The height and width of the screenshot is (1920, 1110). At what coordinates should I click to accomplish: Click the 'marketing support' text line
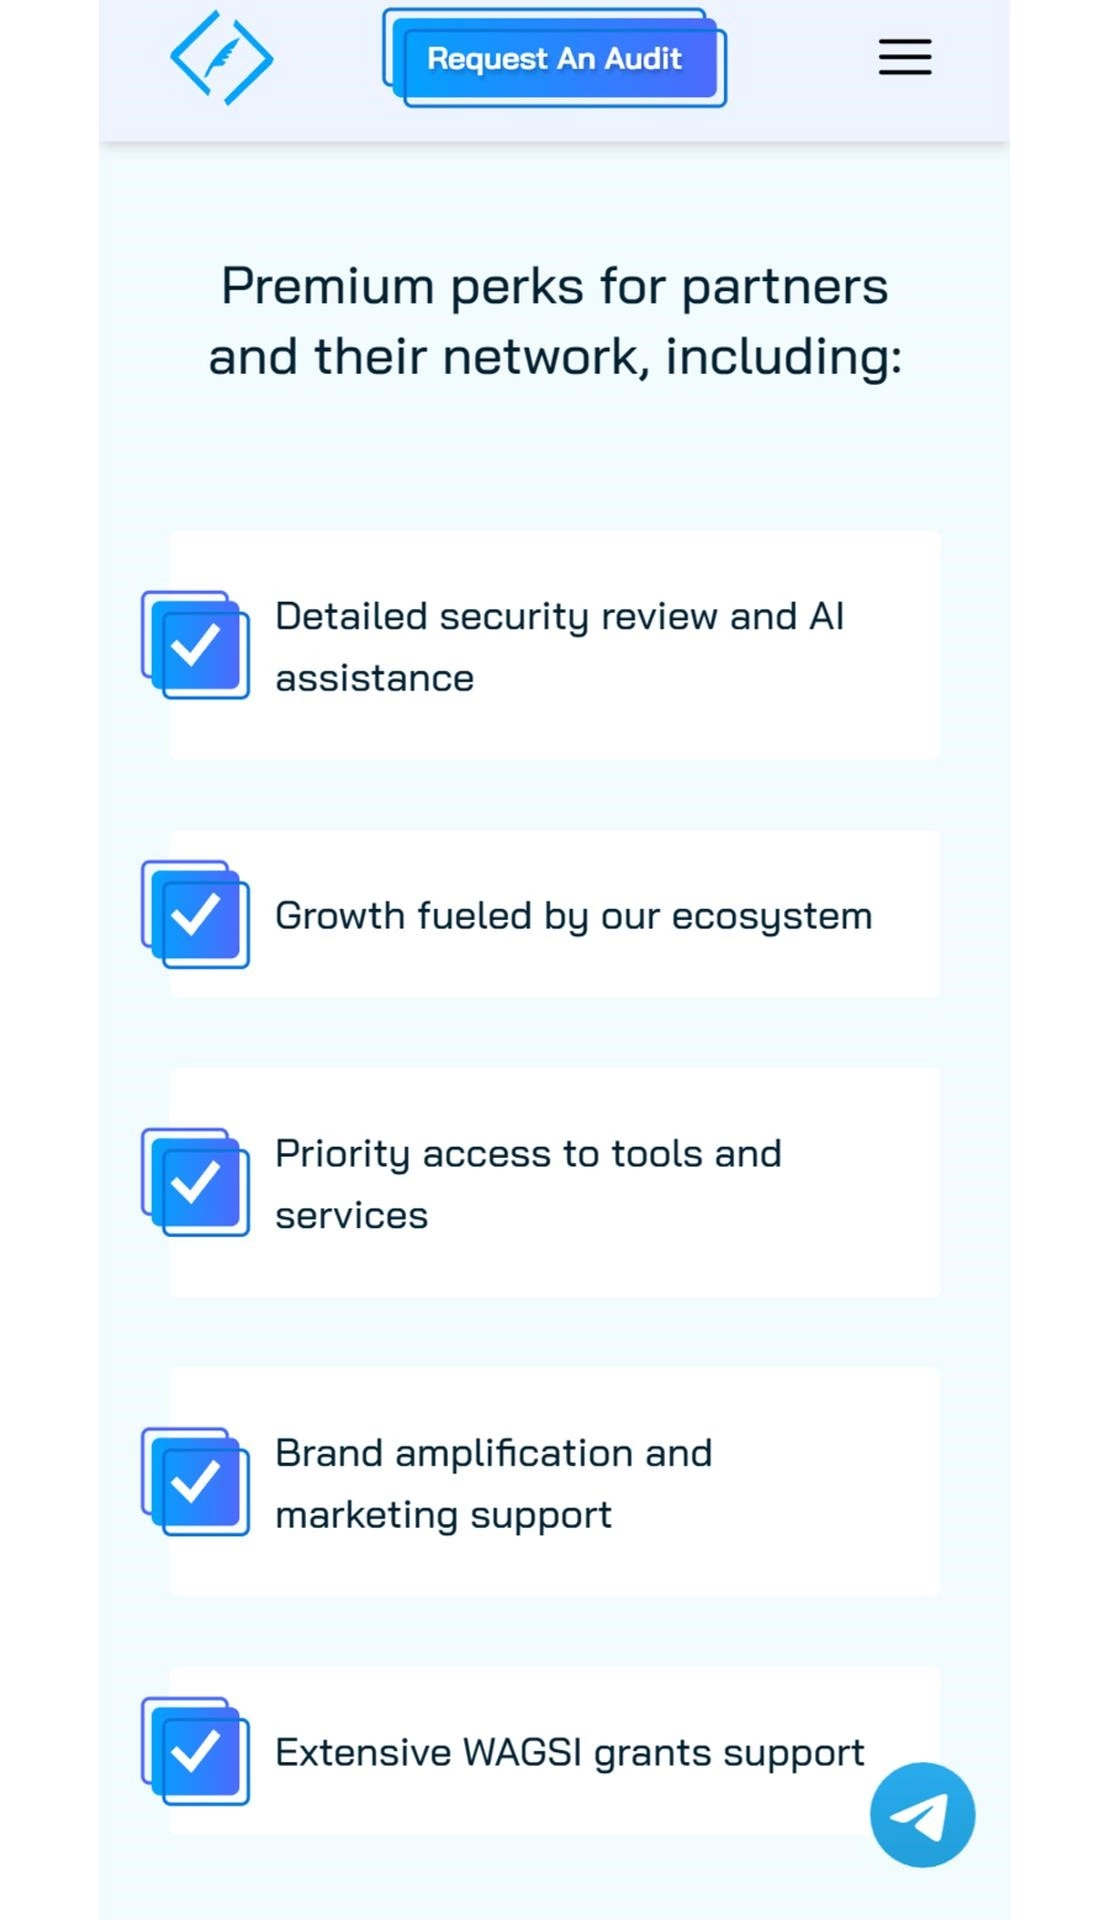[443, 1515]
